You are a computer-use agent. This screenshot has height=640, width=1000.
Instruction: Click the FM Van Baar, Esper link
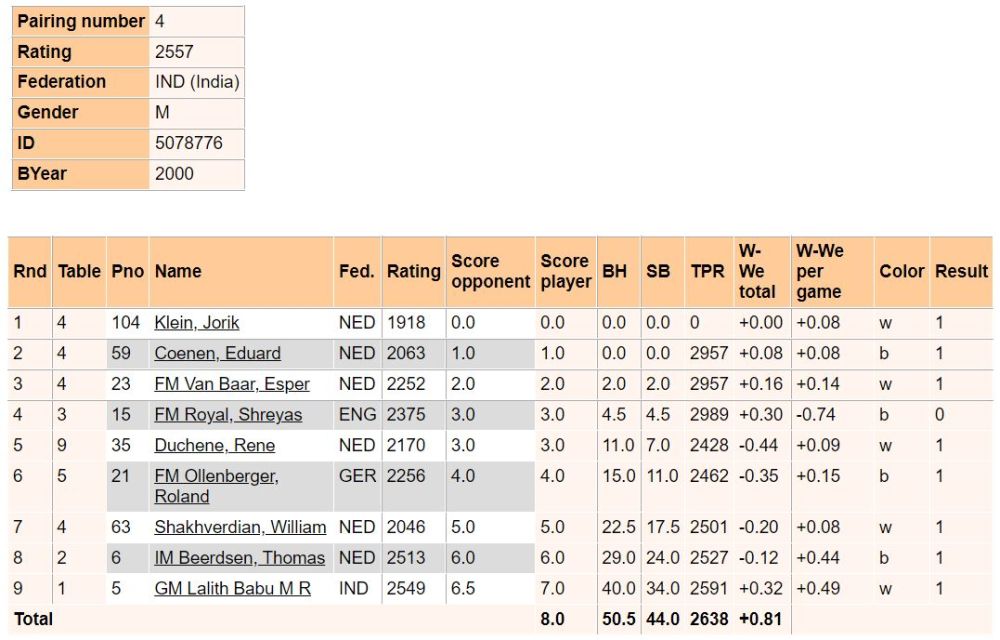click(x=231, y=384)
